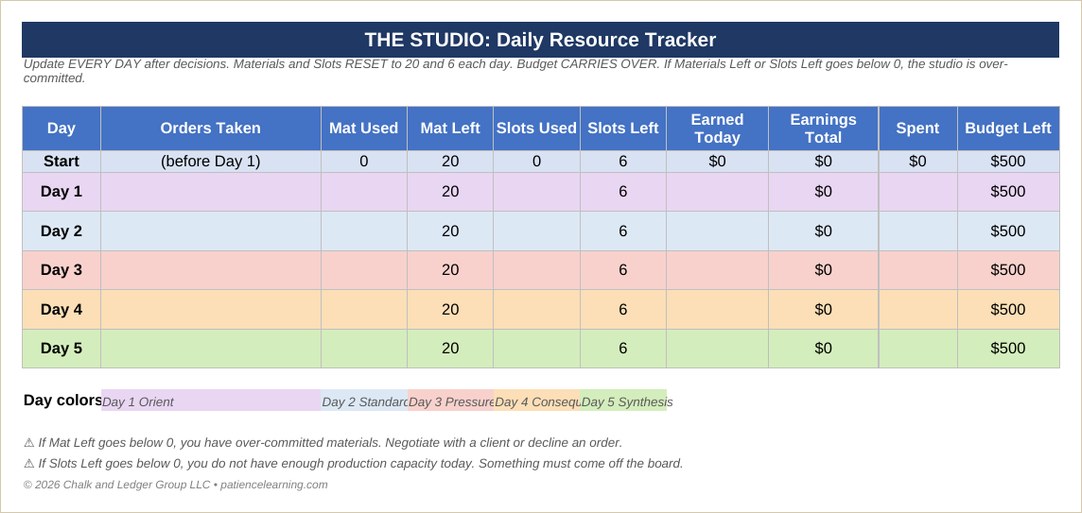Click the Day 4 Slots Left value 6
1082x513 pixels.
point(623,309)
